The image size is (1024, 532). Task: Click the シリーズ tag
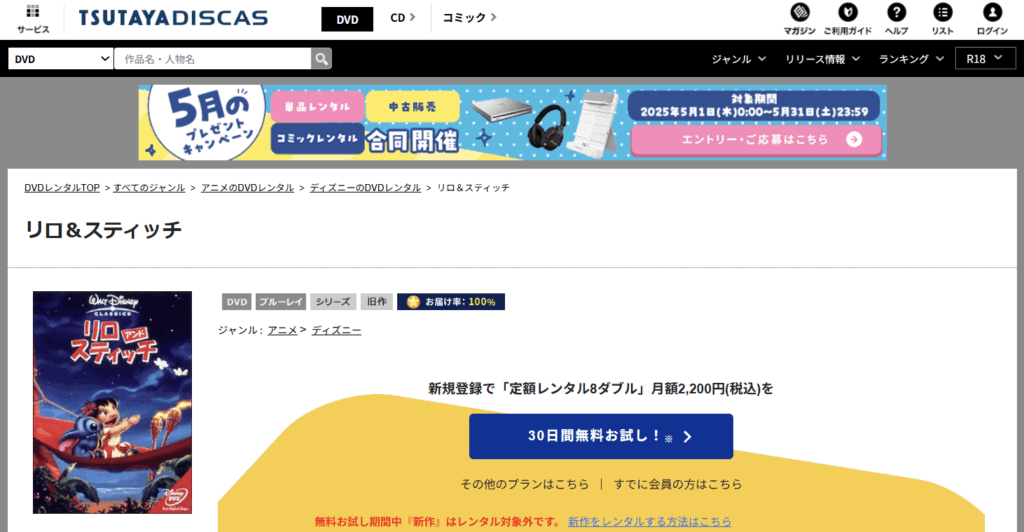[x=333, y=302]
